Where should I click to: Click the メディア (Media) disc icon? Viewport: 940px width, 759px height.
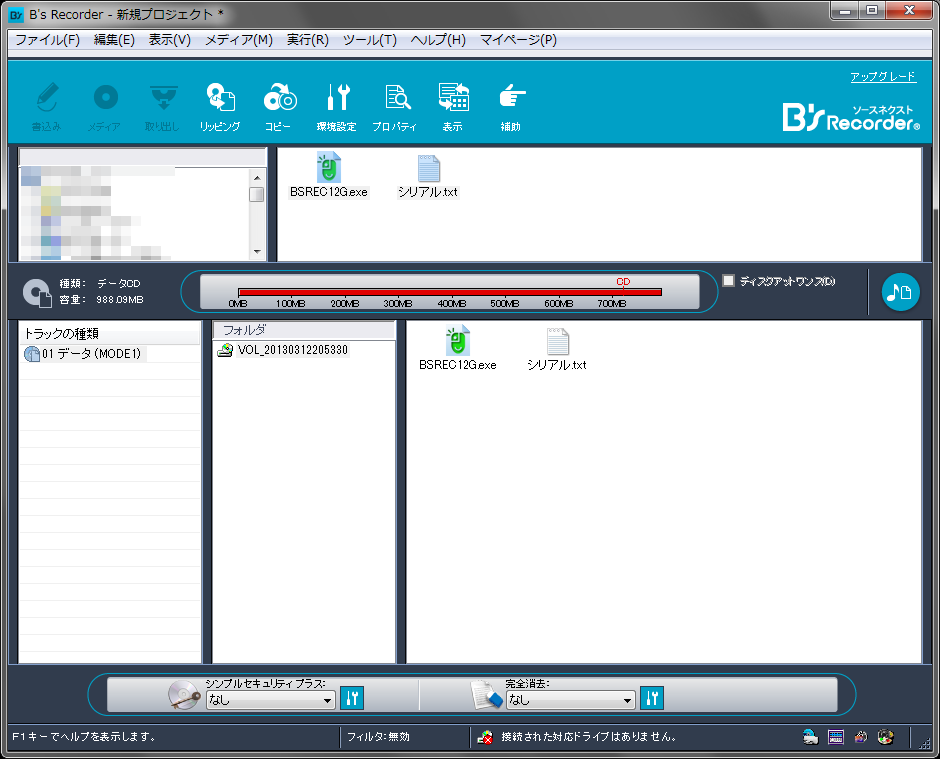105,107
